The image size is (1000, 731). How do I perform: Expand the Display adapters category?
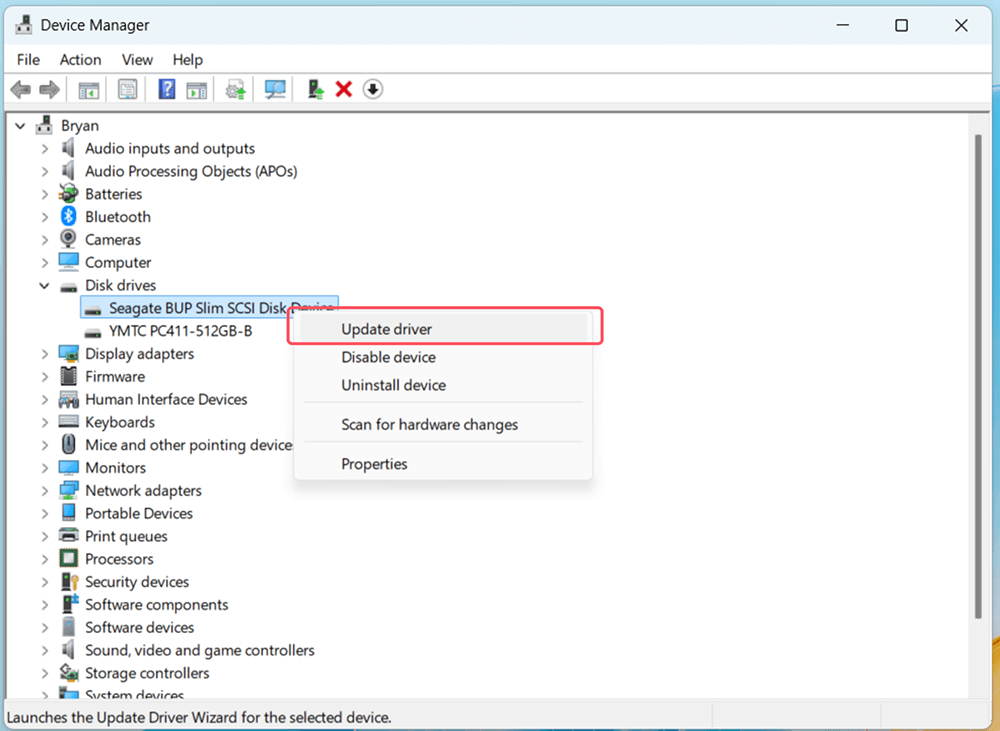click(x=44, y=353)
